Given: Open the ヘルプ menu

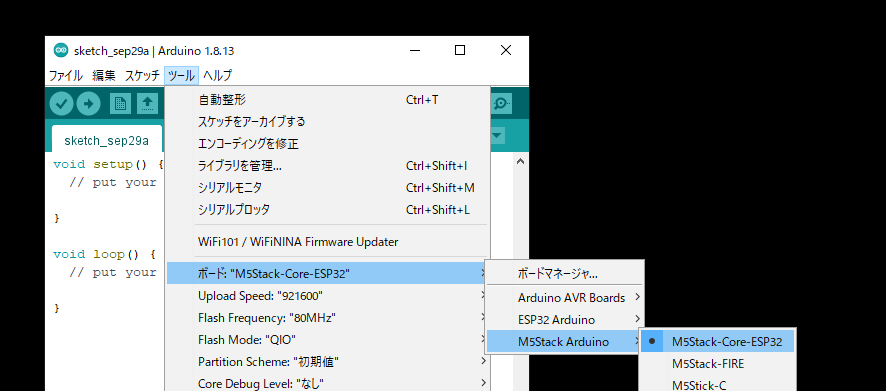Looking at the screenshot, I should pyautogui.click(x=218, y=75).
